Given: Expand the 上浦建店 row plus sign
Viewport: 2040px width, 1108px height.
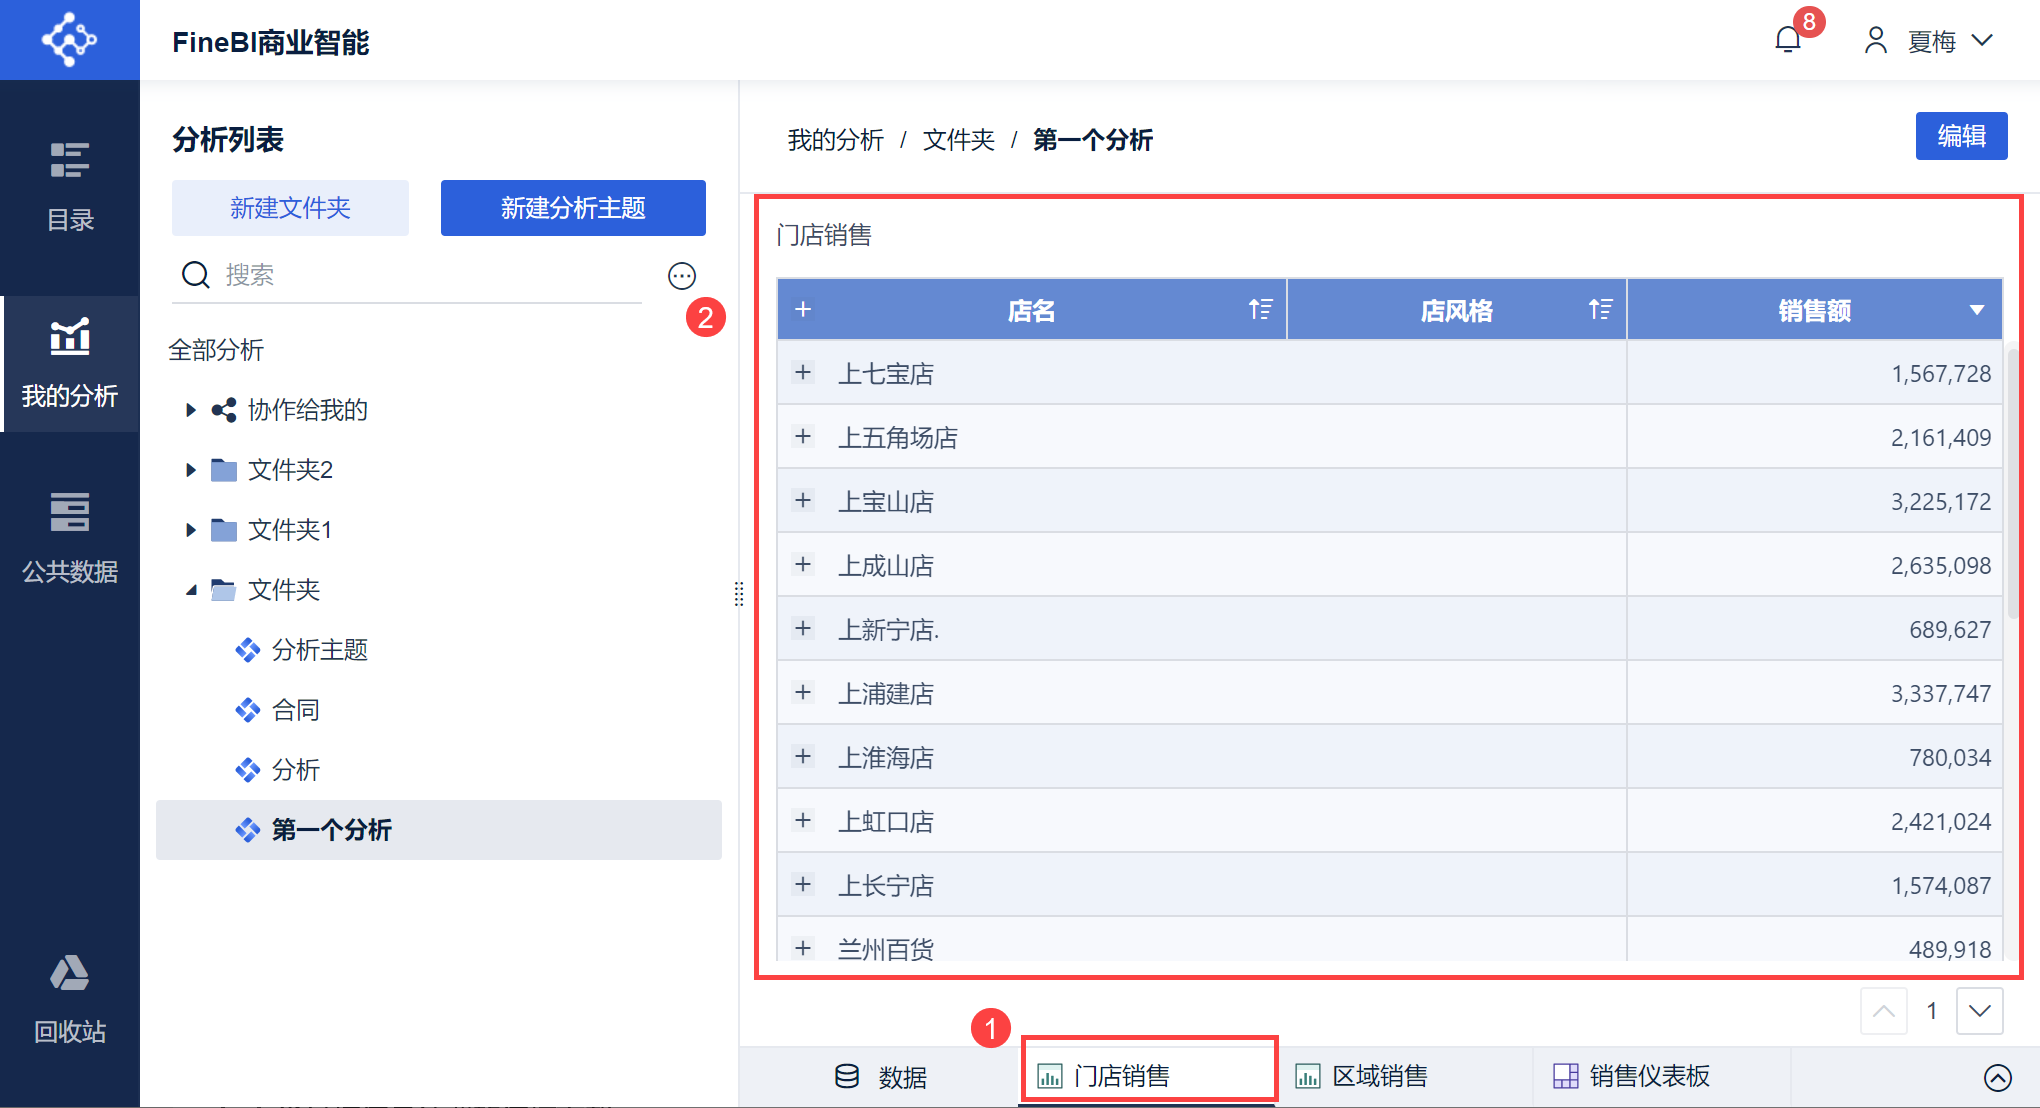Looking at the screenshot, I should pyautogui.click(x=803, y=693).
